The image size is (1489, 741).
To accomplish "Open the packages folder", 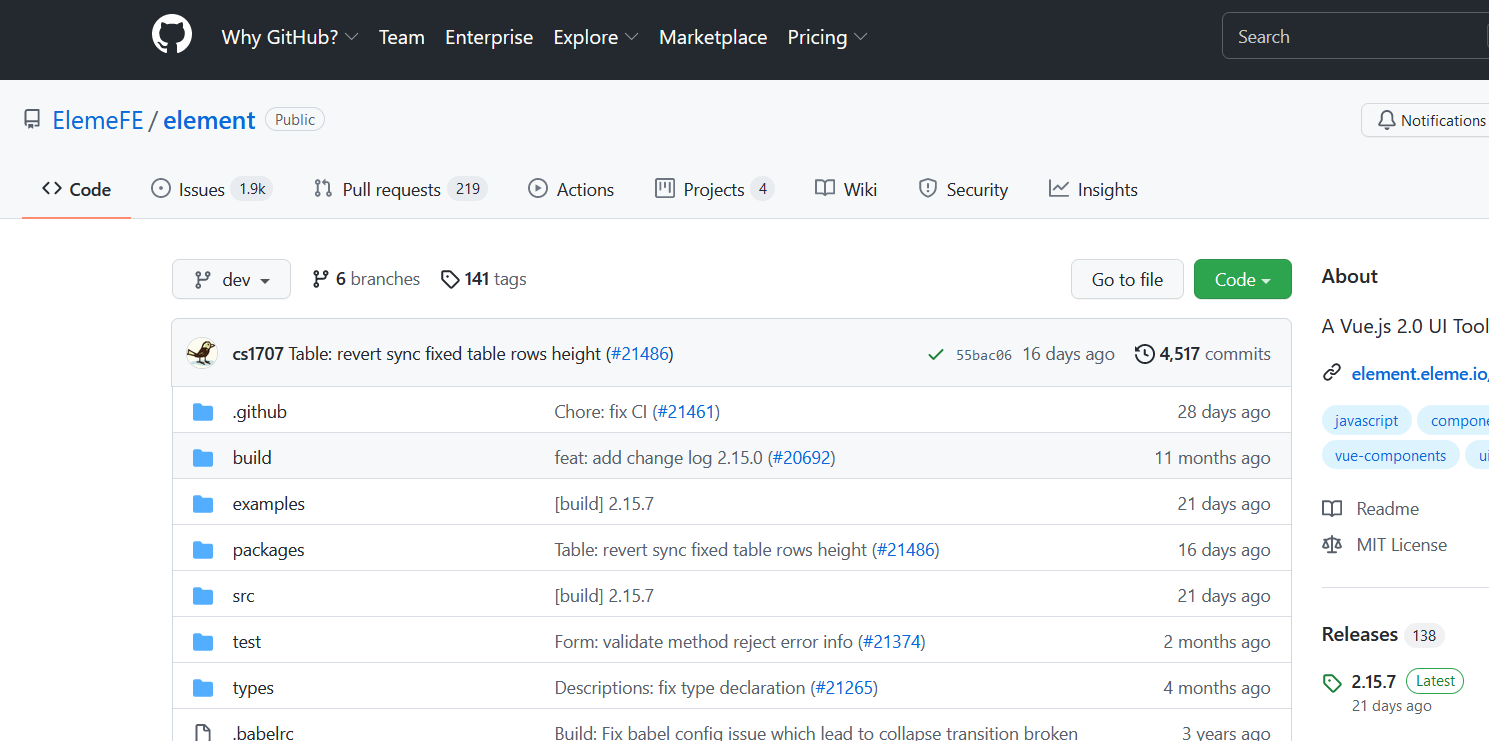I will 268,549.
